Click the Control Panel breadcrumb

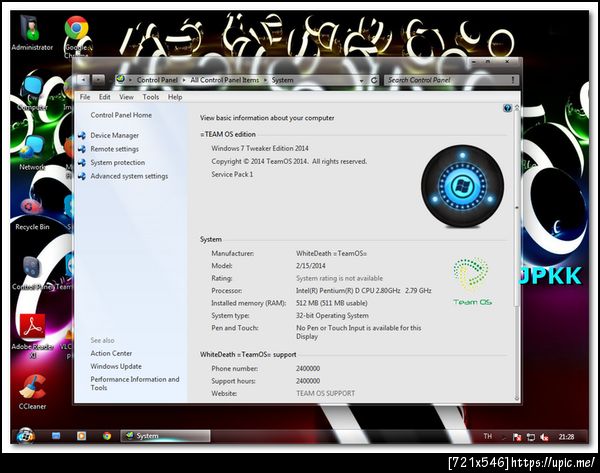point(157,80)
